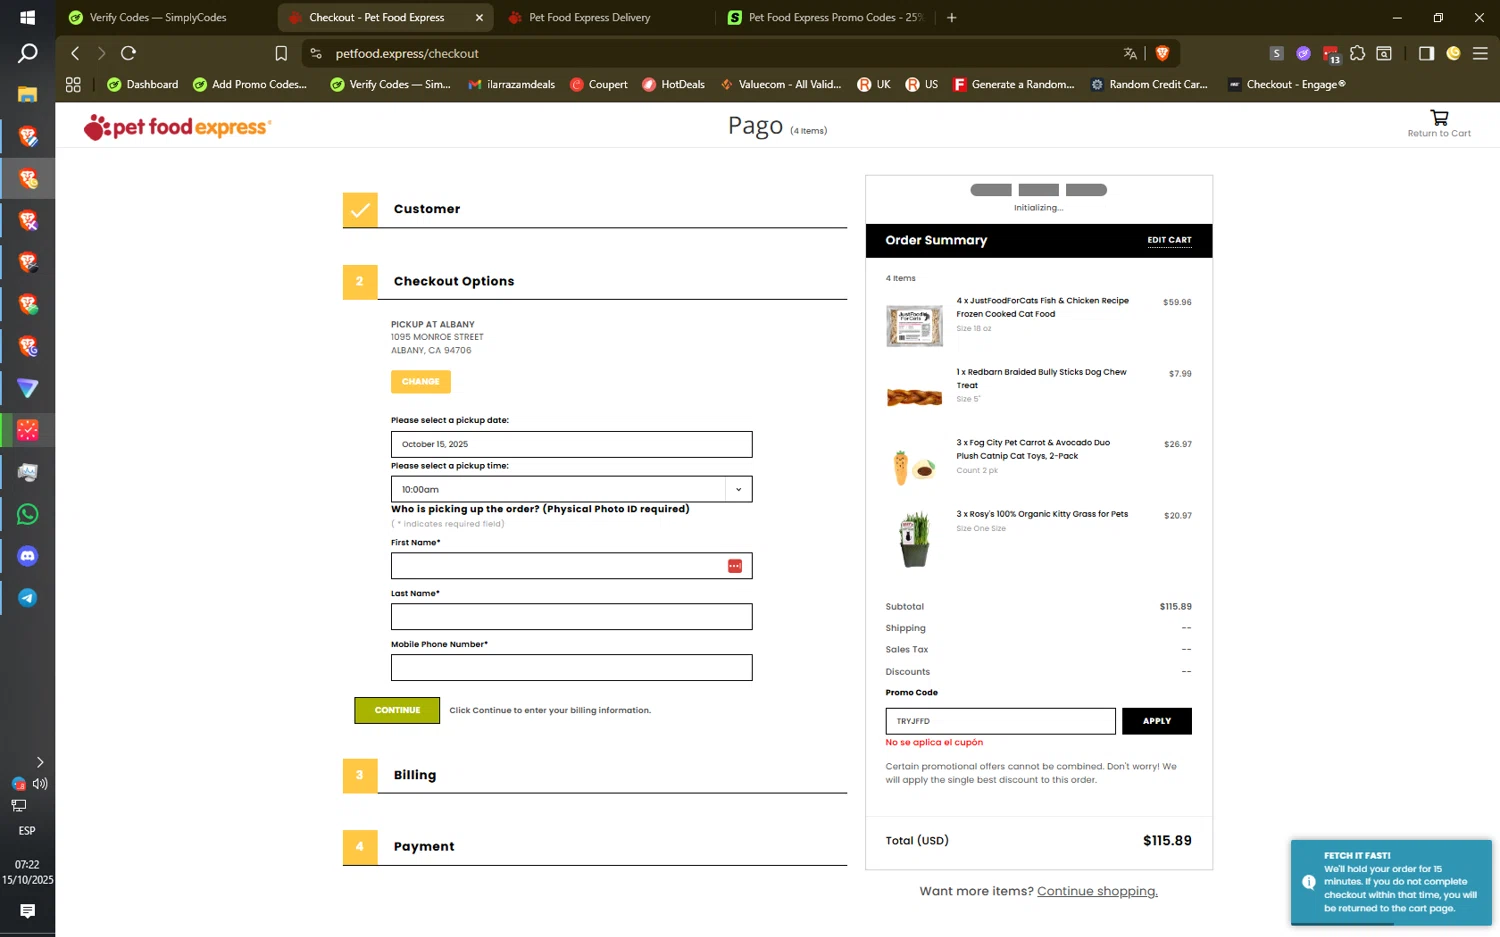The height and width of the screenshot is (937, 1500).
Task: Open the extensions puzzle piece menu
Action: point(1357,53)
